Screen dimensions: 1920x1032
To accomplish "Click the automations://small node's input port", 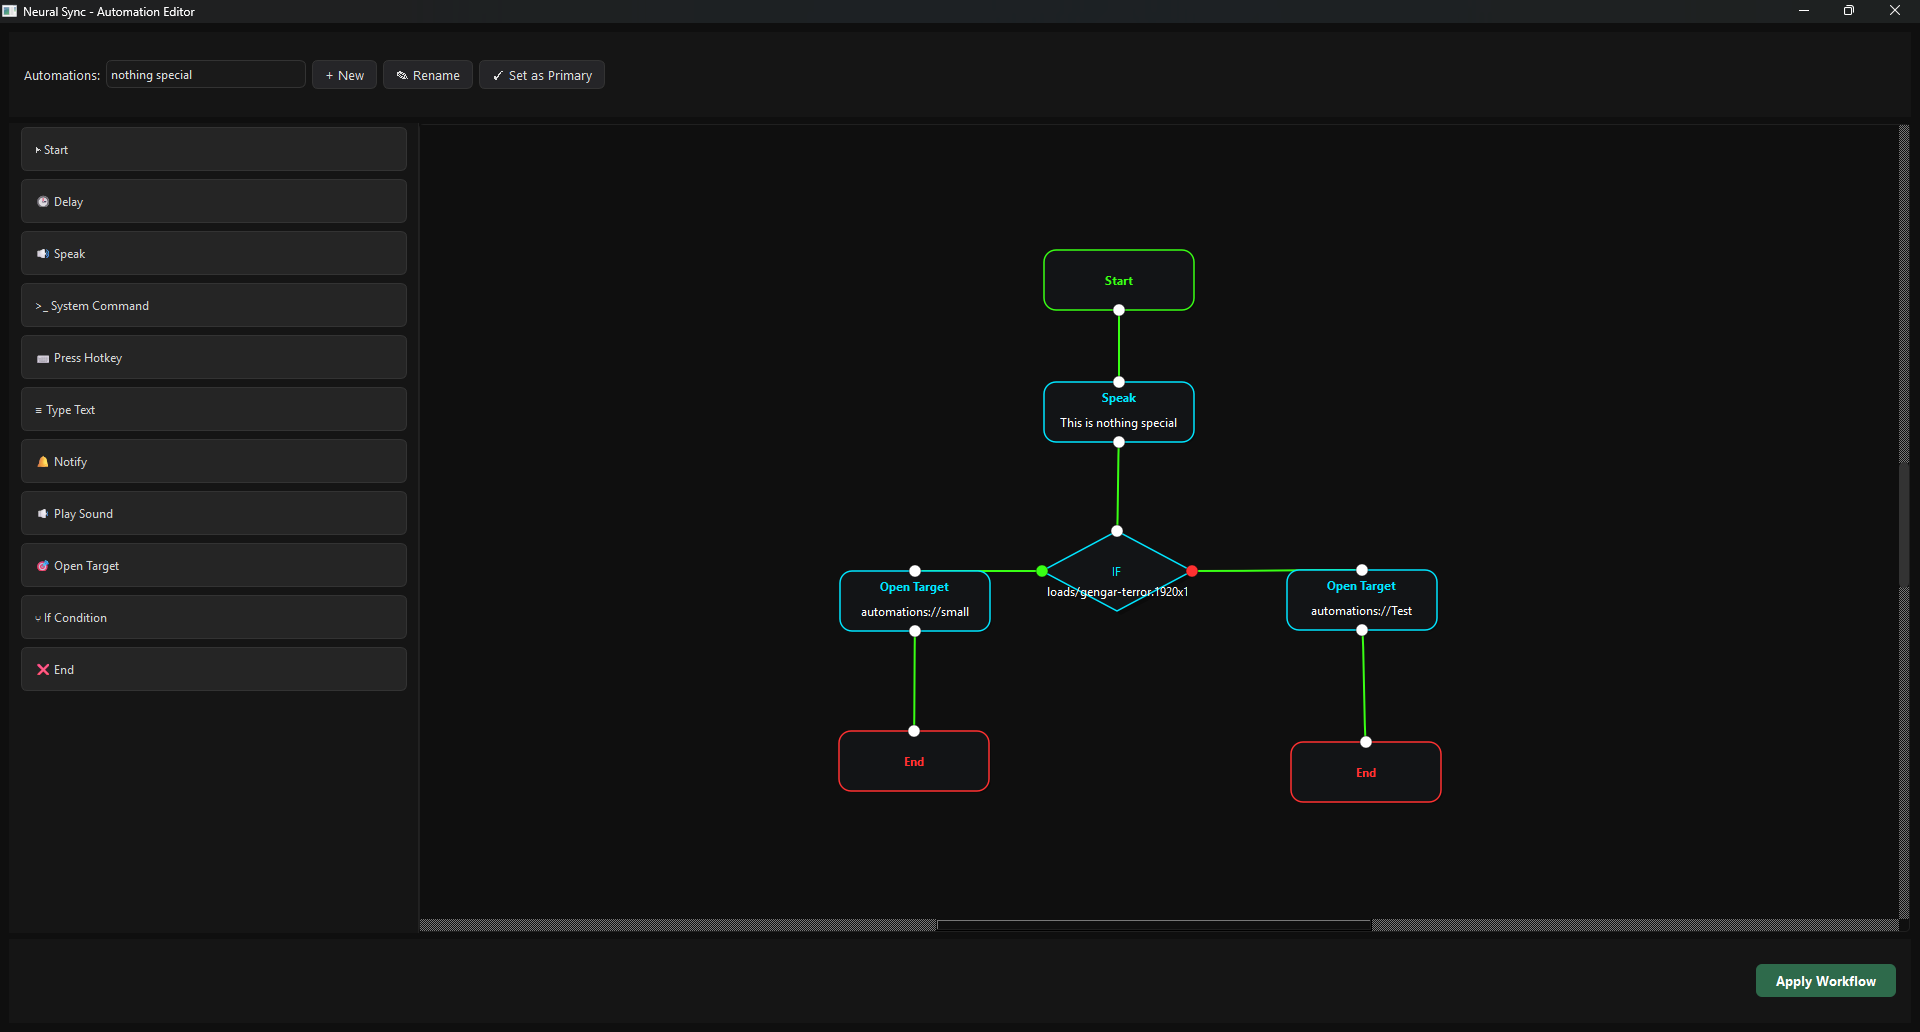I will pyautogui.click(x=915, y=571).
